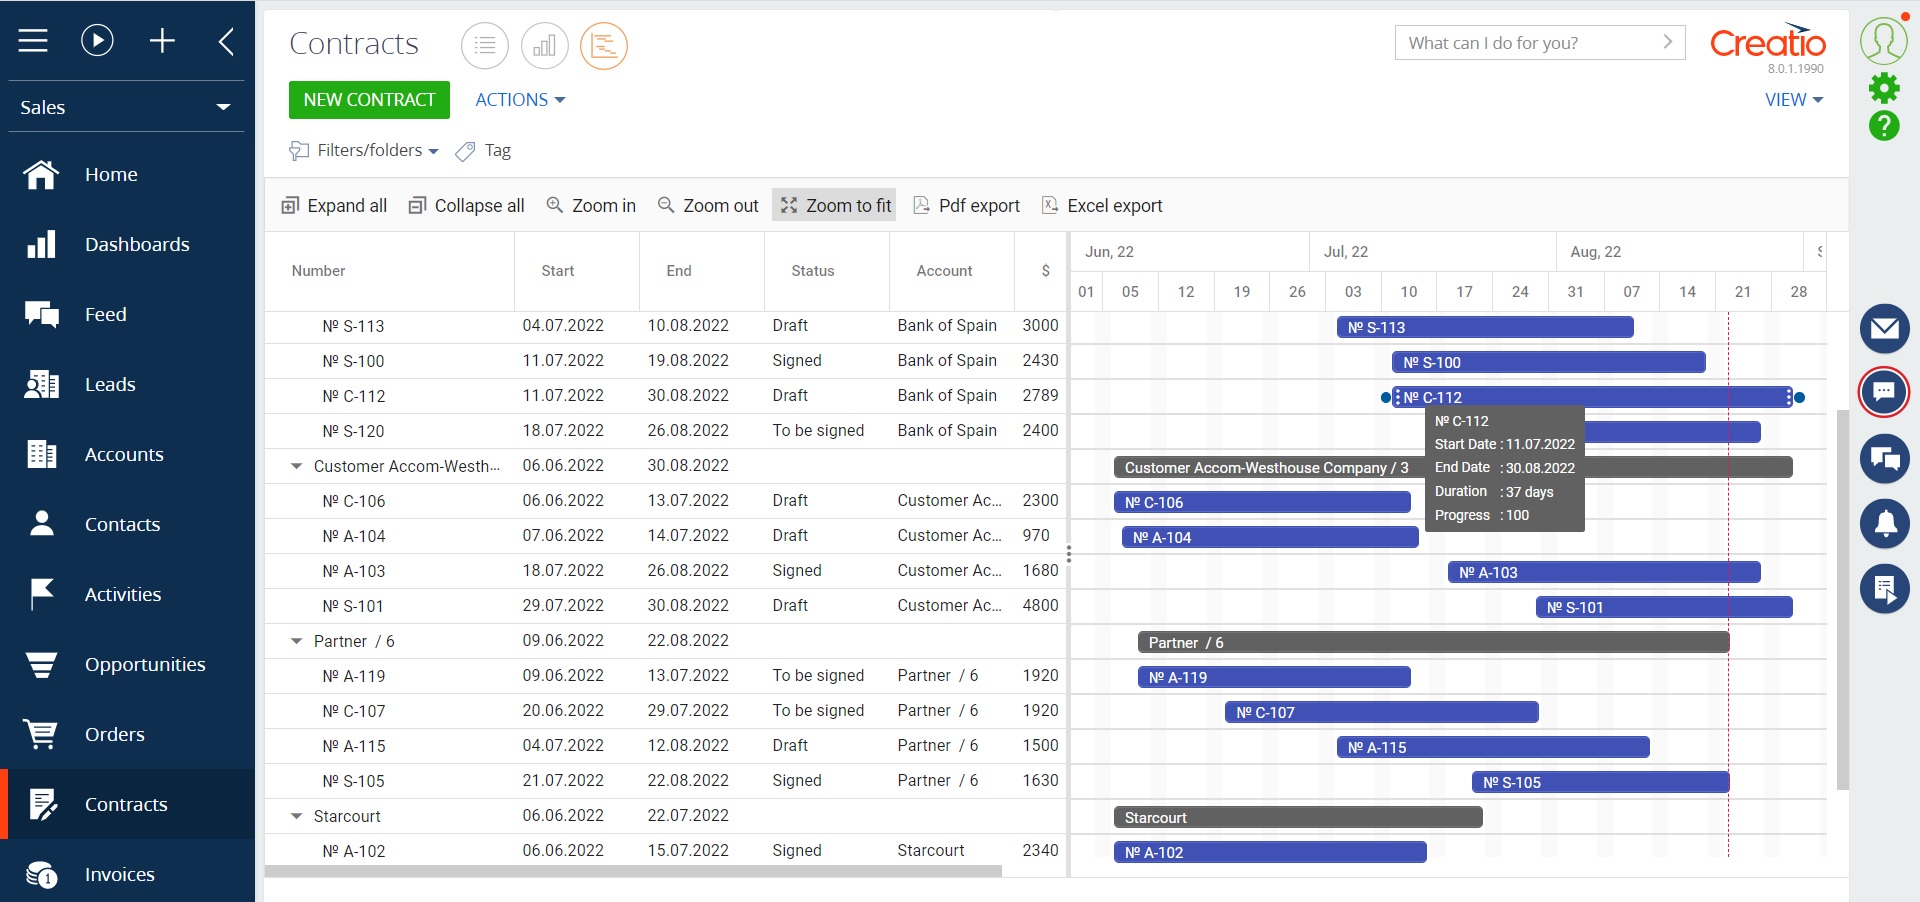Activate the Gantt chart view toggle

pos(603,45)
